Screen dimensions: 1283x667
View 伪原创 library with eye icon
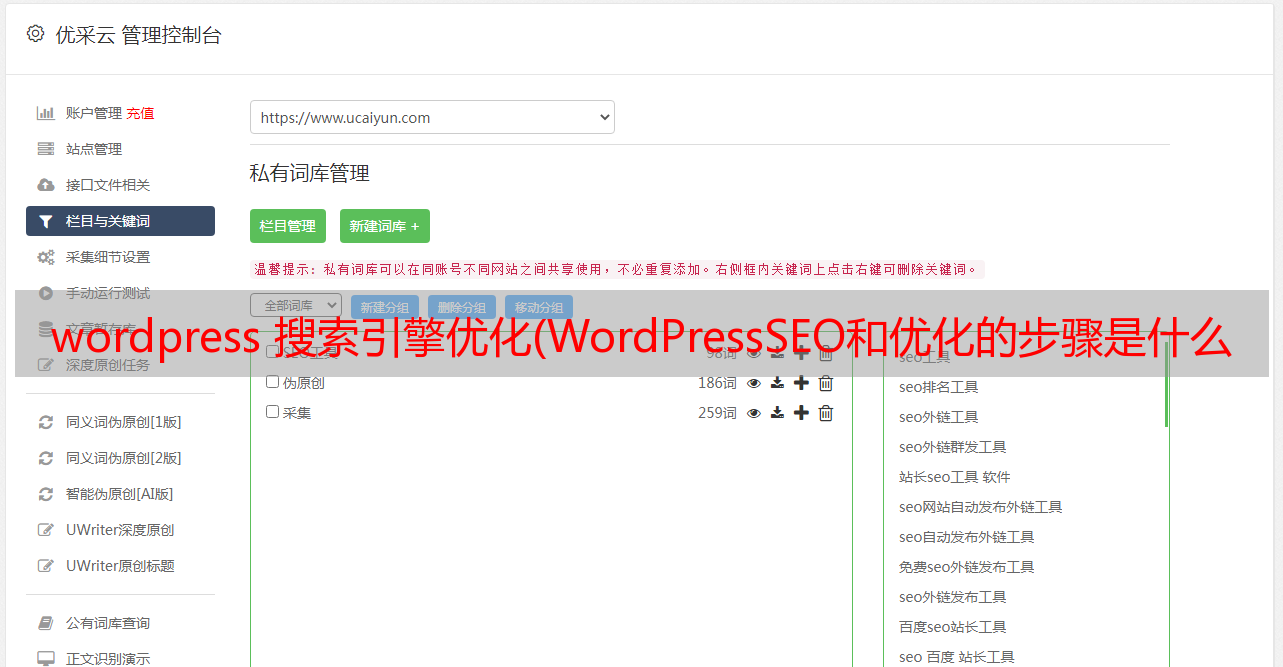754,383
